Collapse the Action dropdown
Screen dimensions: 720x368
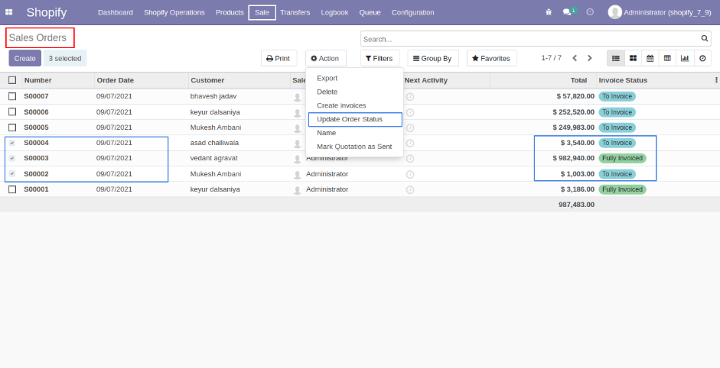(x=326, y=58)
